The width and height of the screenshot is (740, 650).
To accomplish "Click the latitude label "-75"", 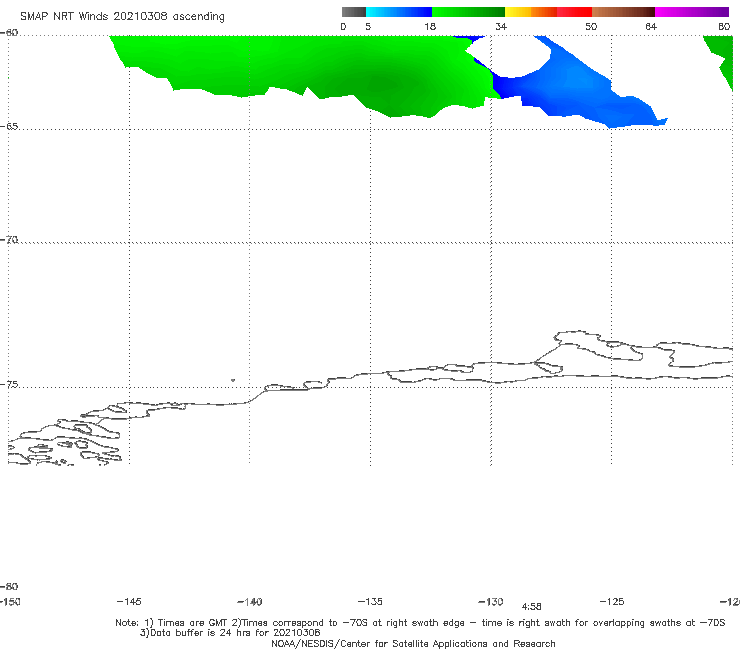I will 9,384.
